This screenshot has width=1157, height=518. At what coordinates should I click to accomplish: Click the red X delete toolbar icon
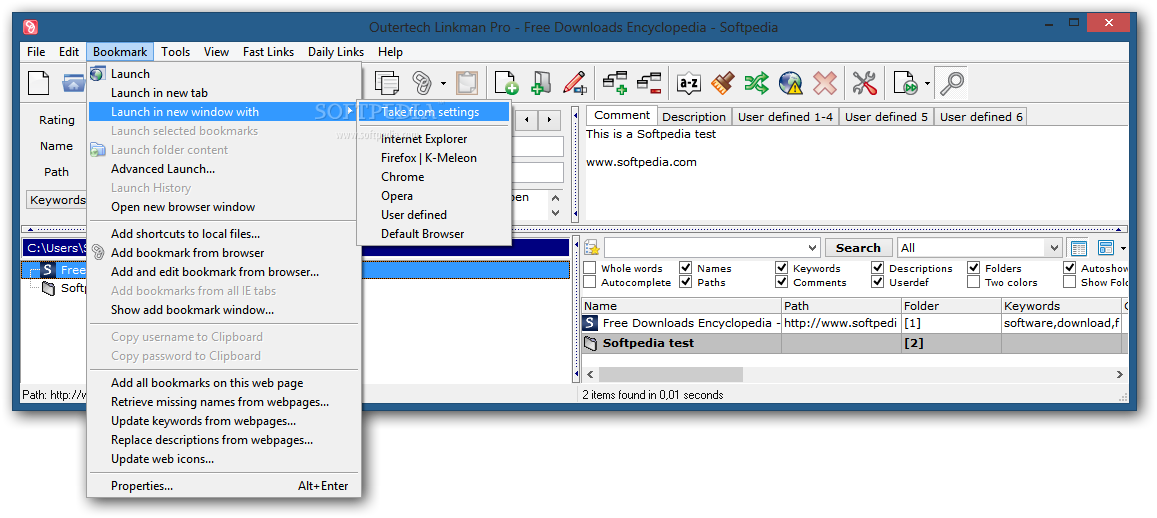(x=824, y=83)
